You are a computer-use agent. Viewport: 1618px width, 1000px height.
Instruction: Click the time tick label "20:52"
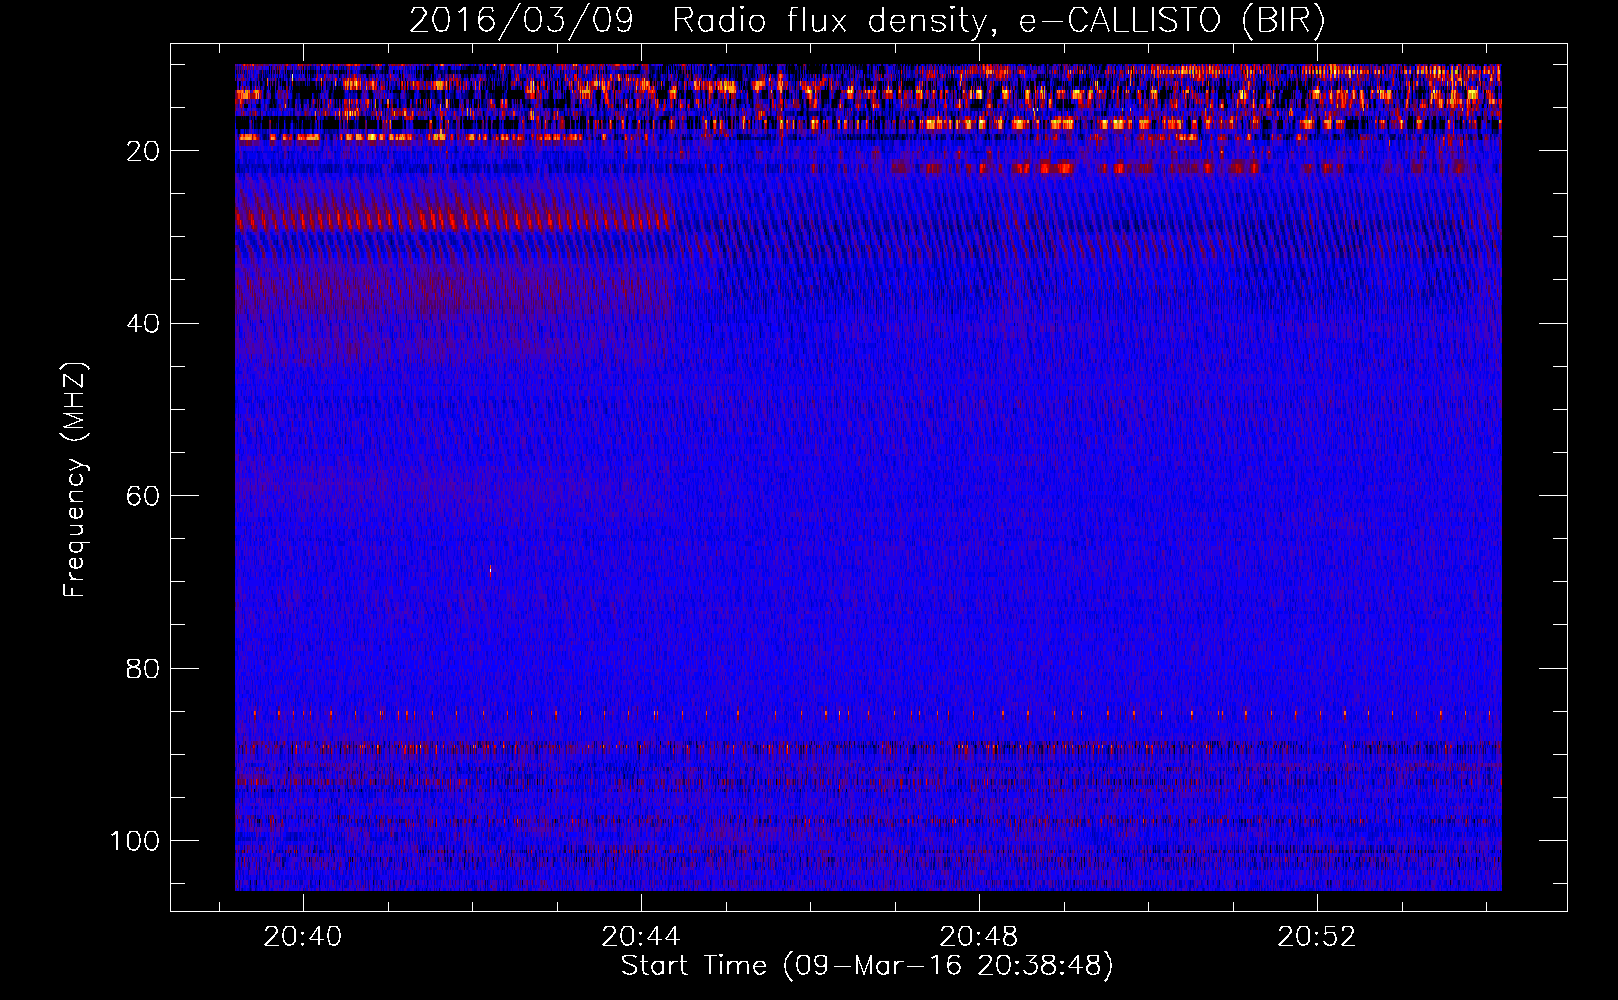[1317, 936]
